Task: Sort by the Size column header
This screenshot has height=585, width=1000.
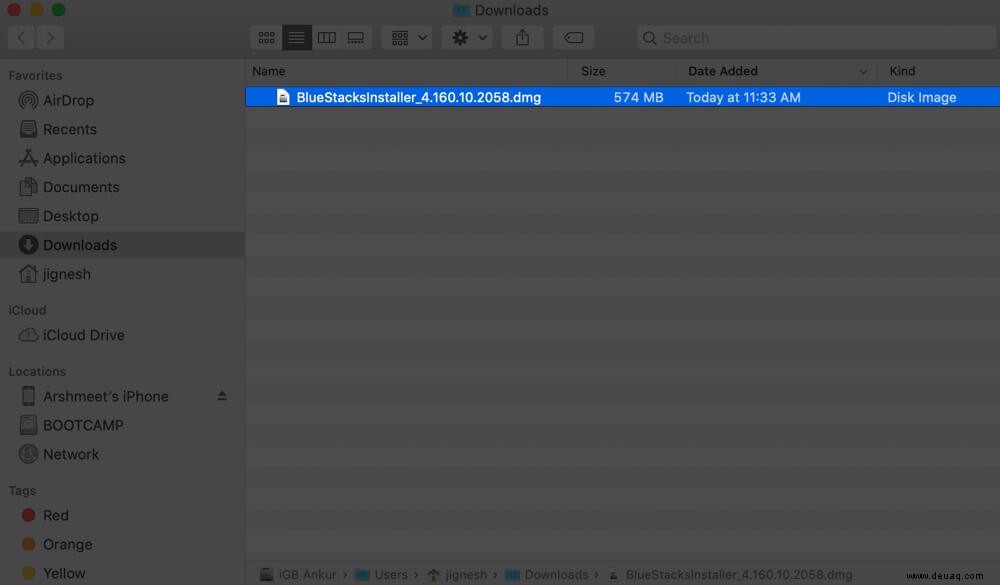Action: tap(593, 71)
